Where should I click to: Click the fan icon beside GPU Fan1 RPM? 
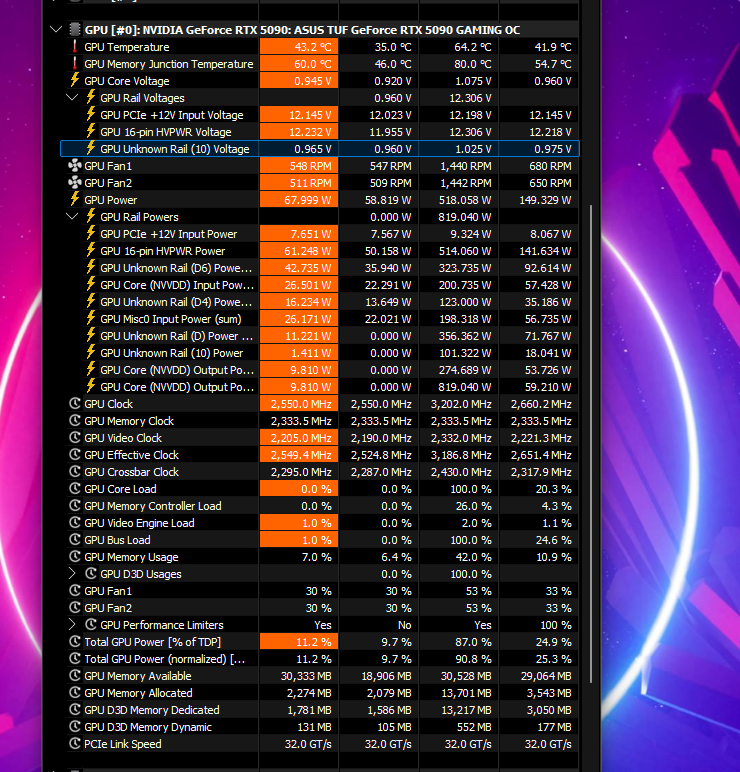pos(74,165)
